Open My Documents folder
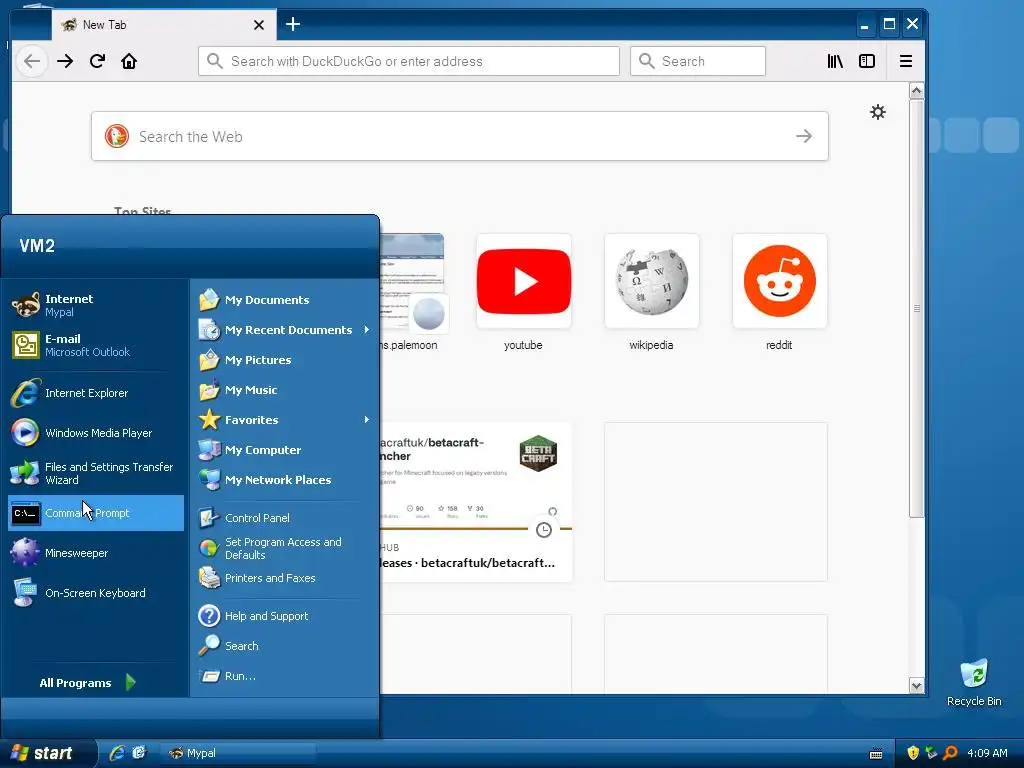Viewport: 1024px width, 768px height. (x=284, y=300)
